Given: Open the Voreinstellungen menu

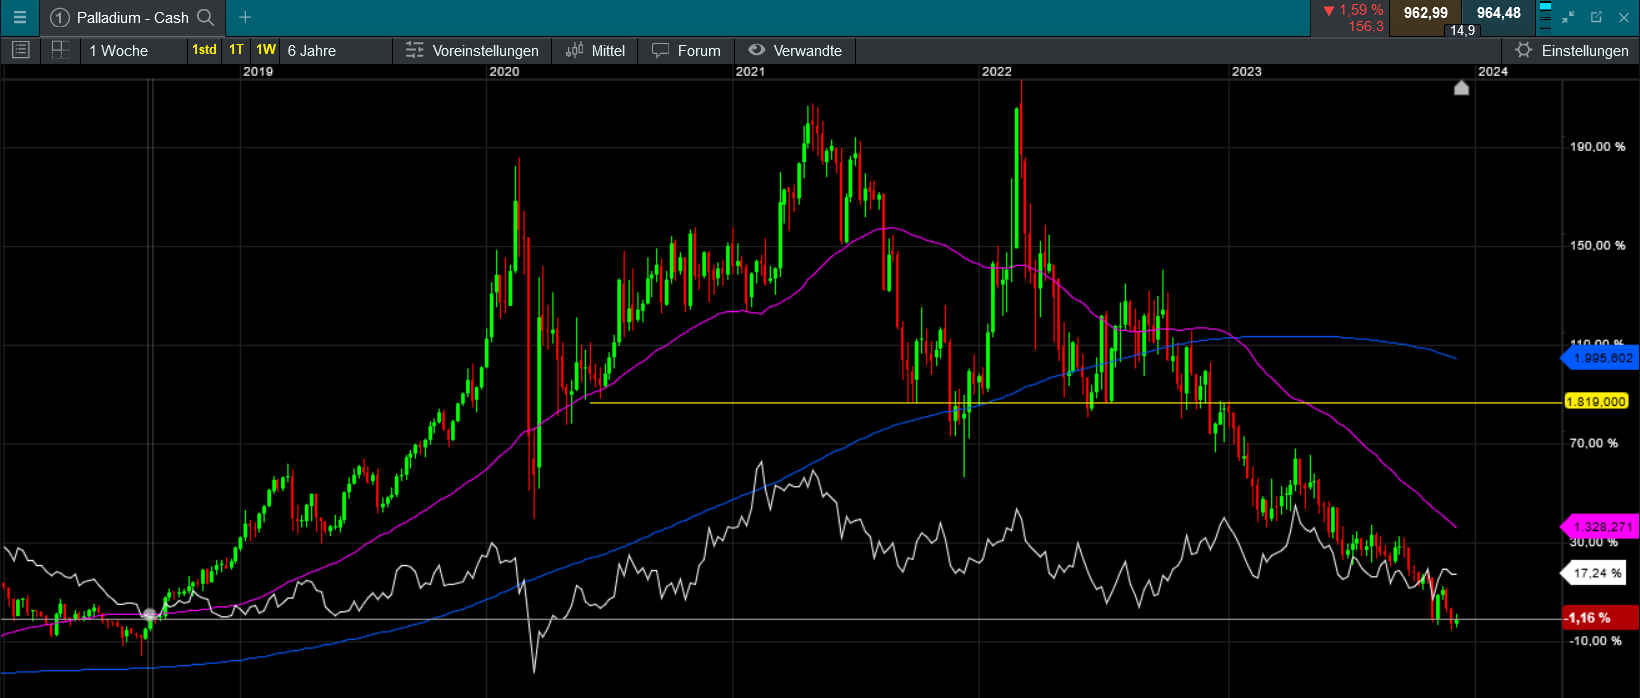Looking at the screenshot, I should 473,50.
